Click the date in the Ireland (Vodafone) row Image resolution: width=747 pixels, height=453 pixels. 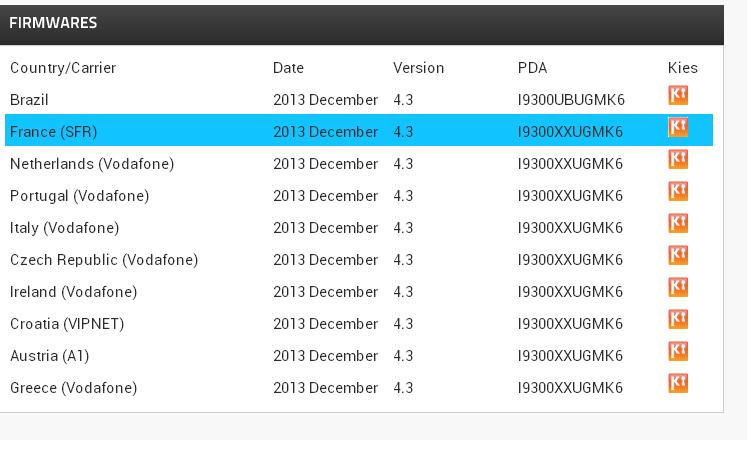click(325, 292)
